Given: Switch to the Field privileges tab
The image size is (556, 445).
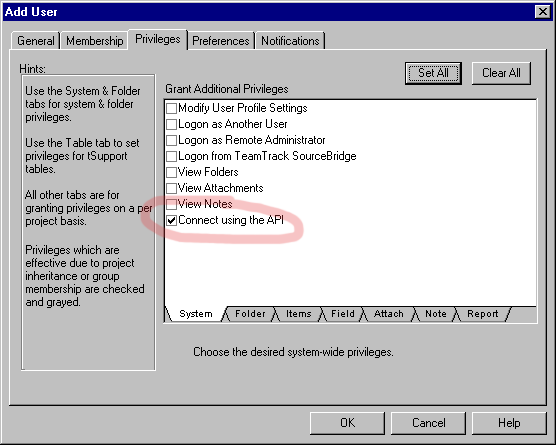Looking at the screenshot, I should click(x=343, y=314).
